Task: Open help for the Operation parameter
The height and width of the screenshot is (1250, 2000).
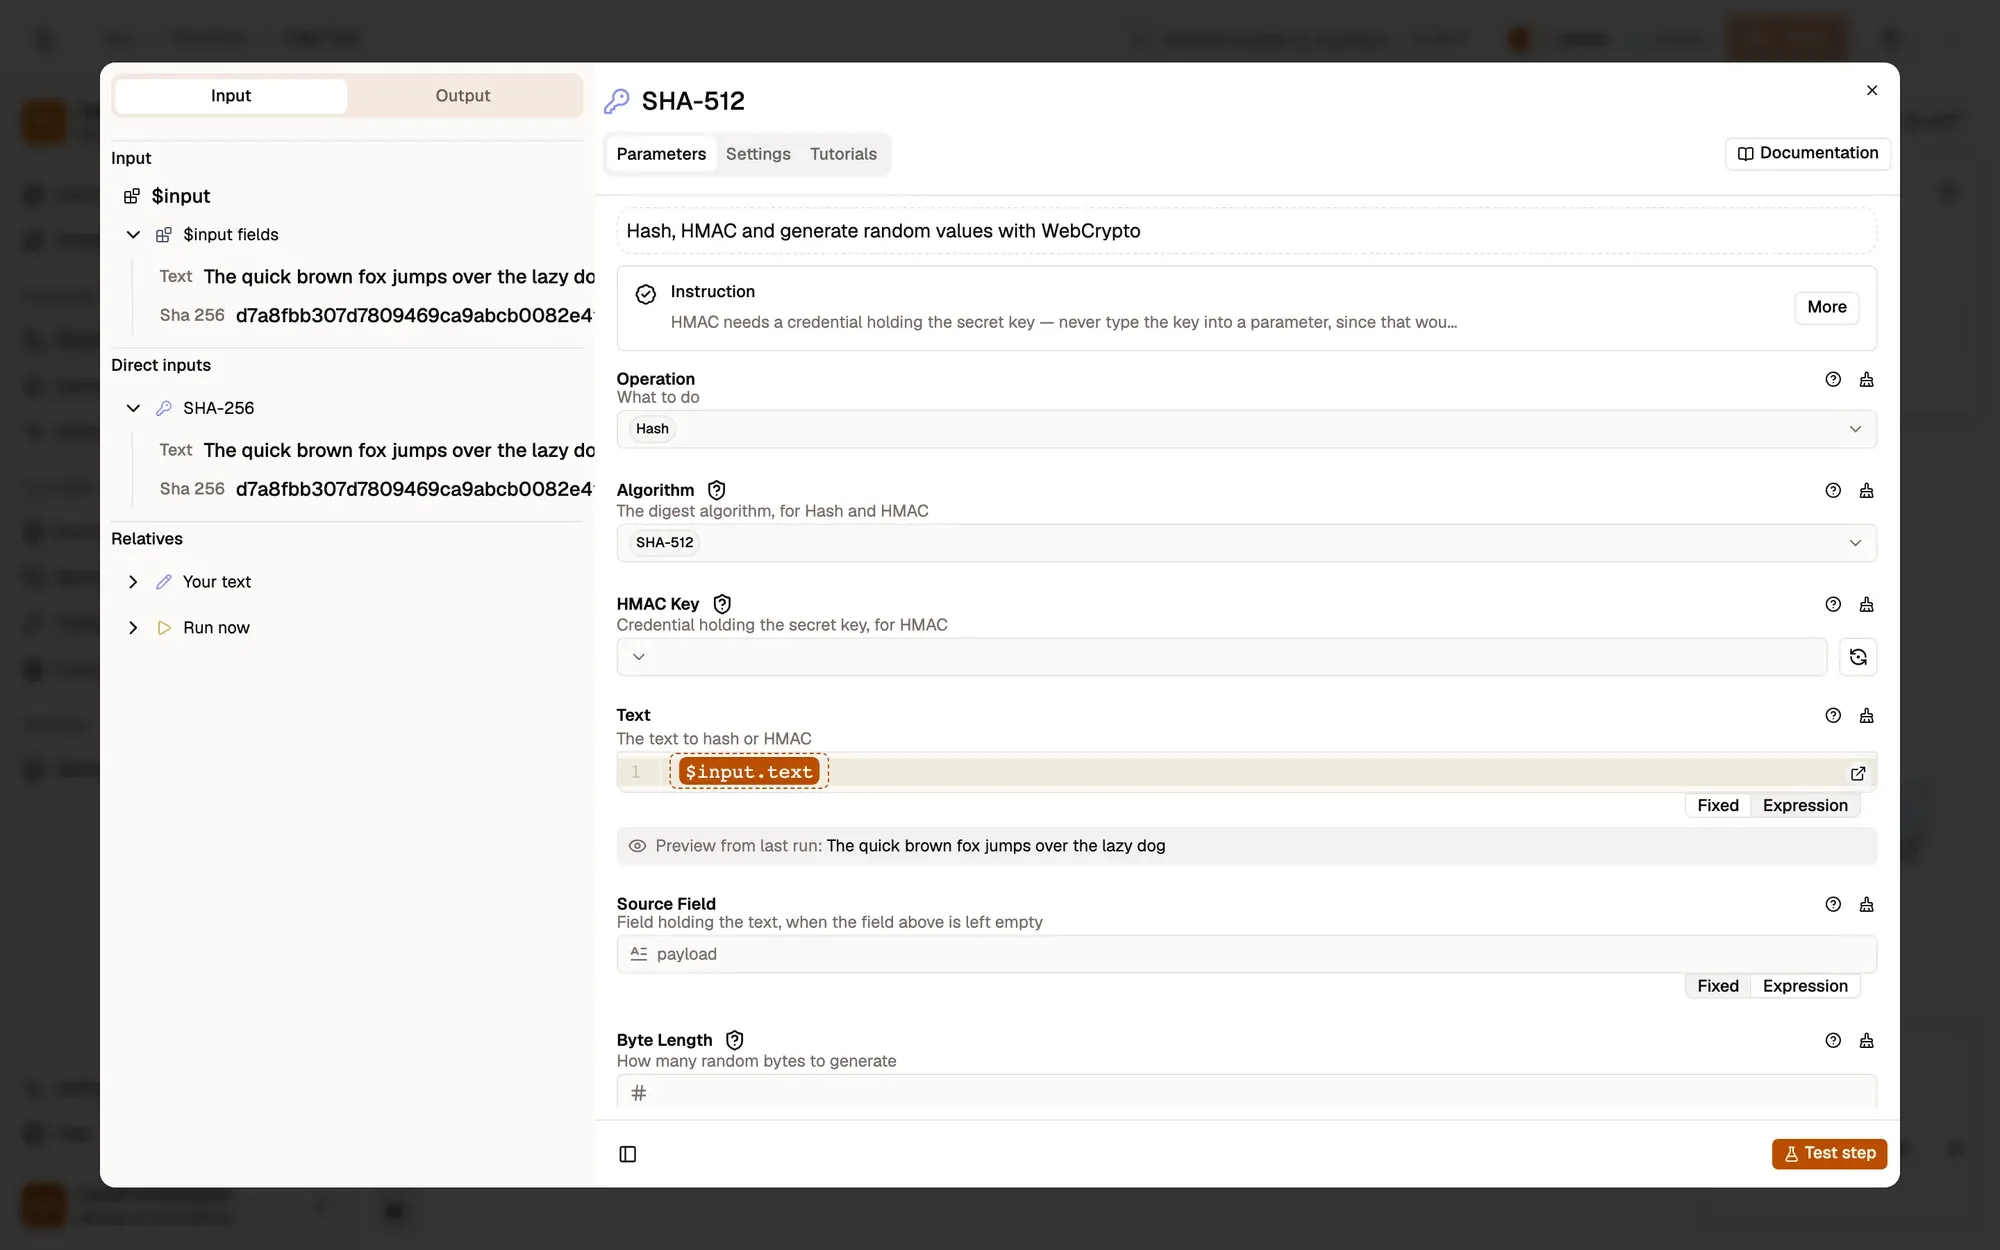Action: tap(1833, 379)
